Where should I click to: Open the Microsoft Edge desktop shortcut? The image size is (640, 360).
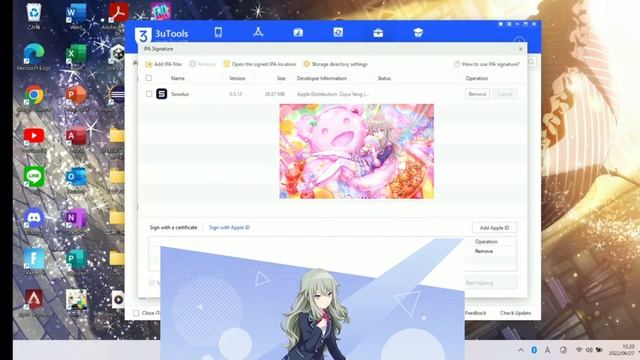tap(34, 57)
